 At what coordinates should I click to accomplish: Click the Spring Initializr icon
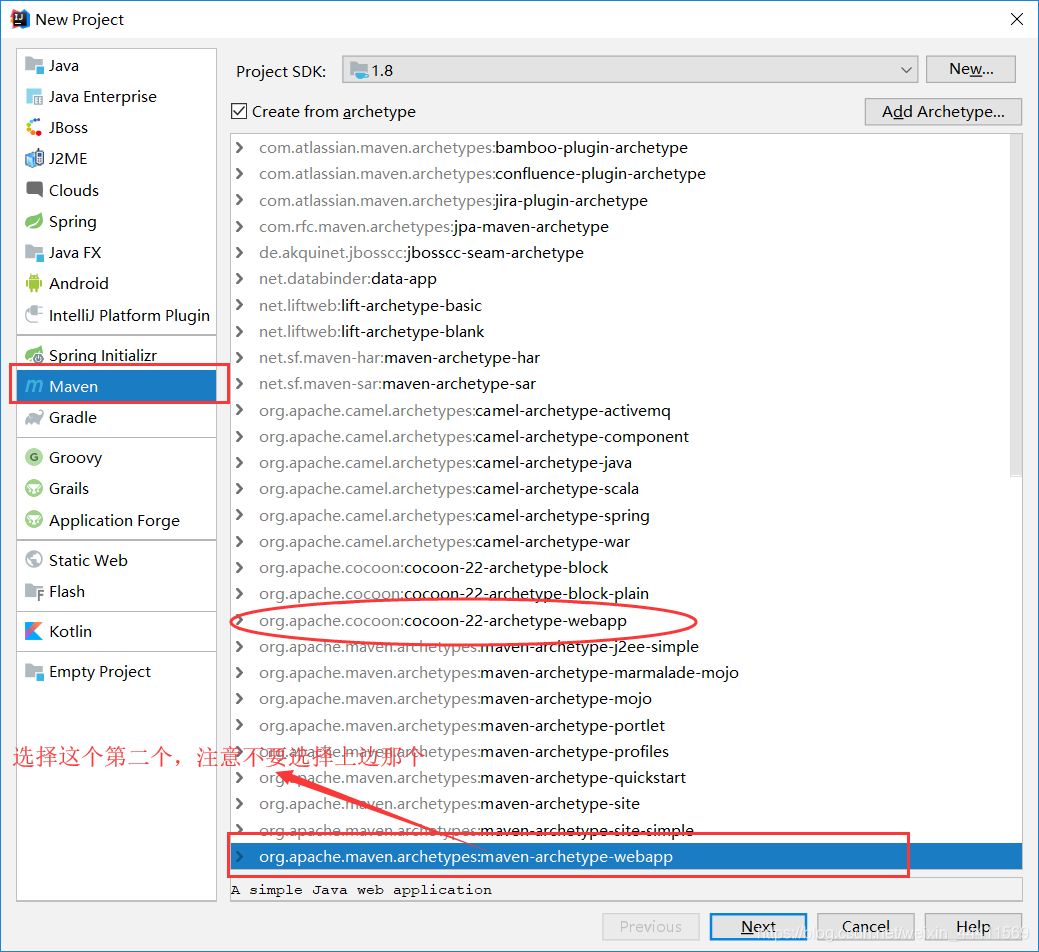(x=34, y=355)
